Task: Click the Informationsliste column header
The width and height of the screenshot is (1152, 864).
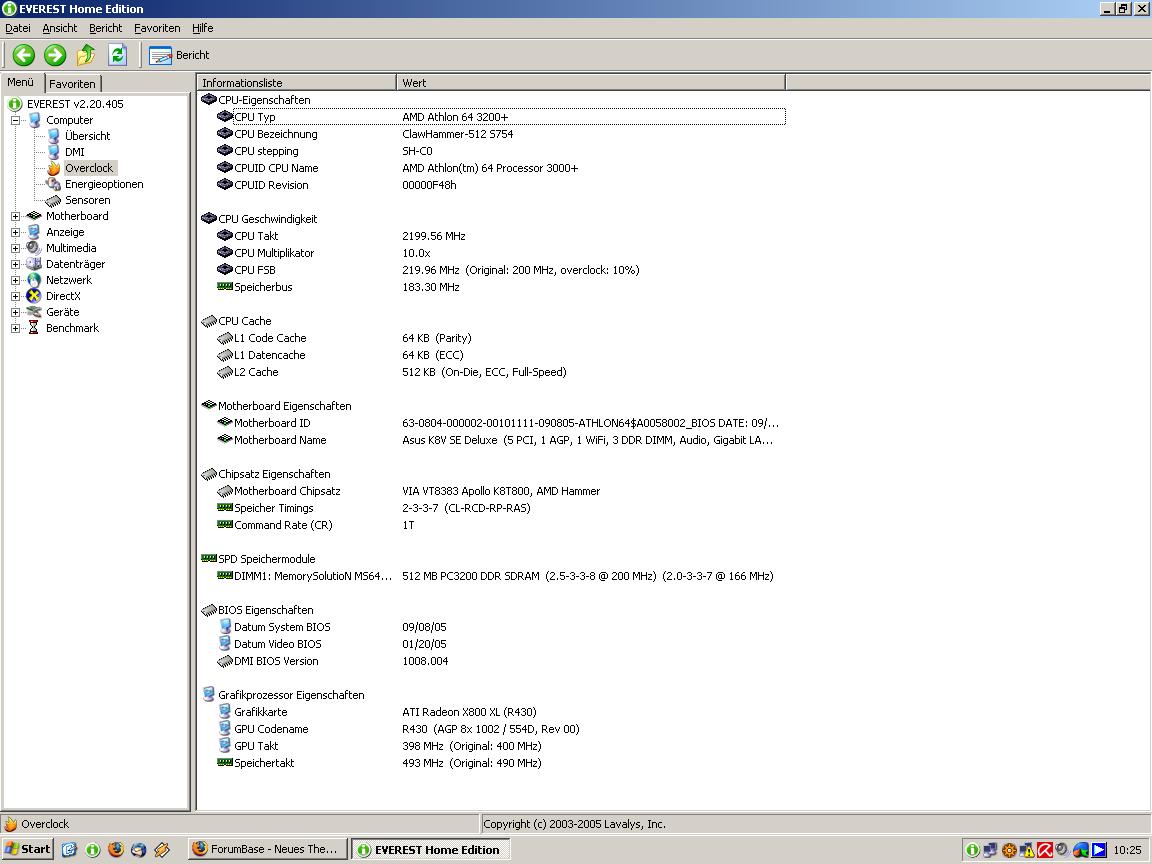Action: point(297,83)
